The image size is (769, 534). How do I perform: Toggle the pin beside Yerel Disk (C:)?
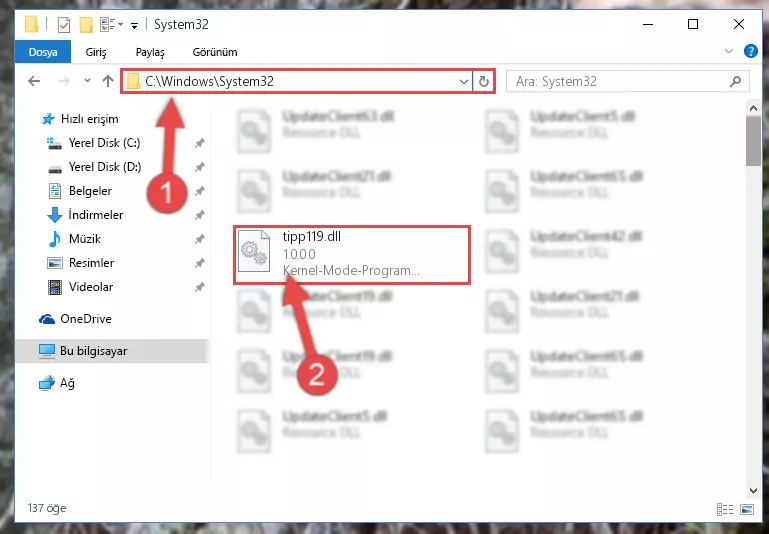[x=199, y=143]
